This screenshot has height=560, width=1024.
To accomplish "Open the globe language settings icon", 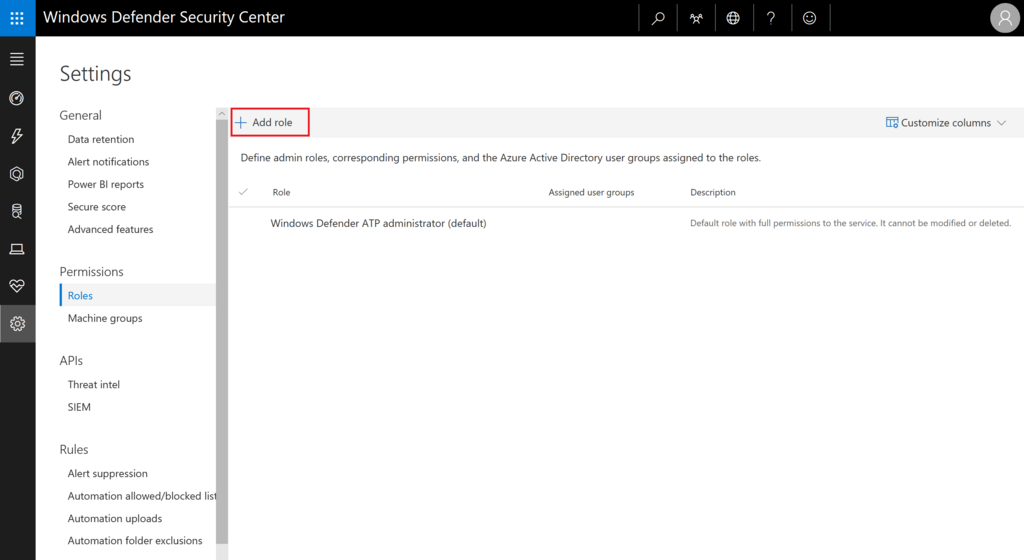I will [x=733, y=18].
